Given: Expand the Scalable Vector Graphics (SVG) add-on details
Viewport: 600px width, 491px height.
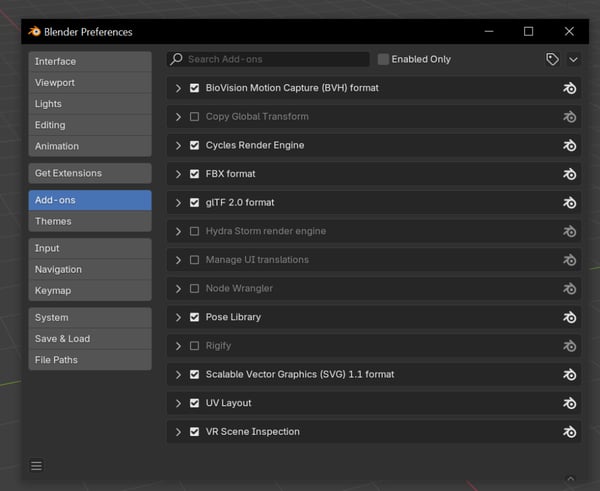Looking at the screenshot, I should tap(178, 375).
